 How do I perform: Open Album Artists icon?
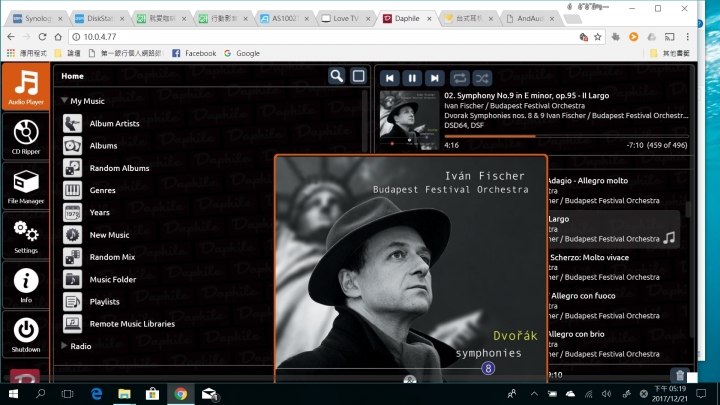tap(73, 124)
